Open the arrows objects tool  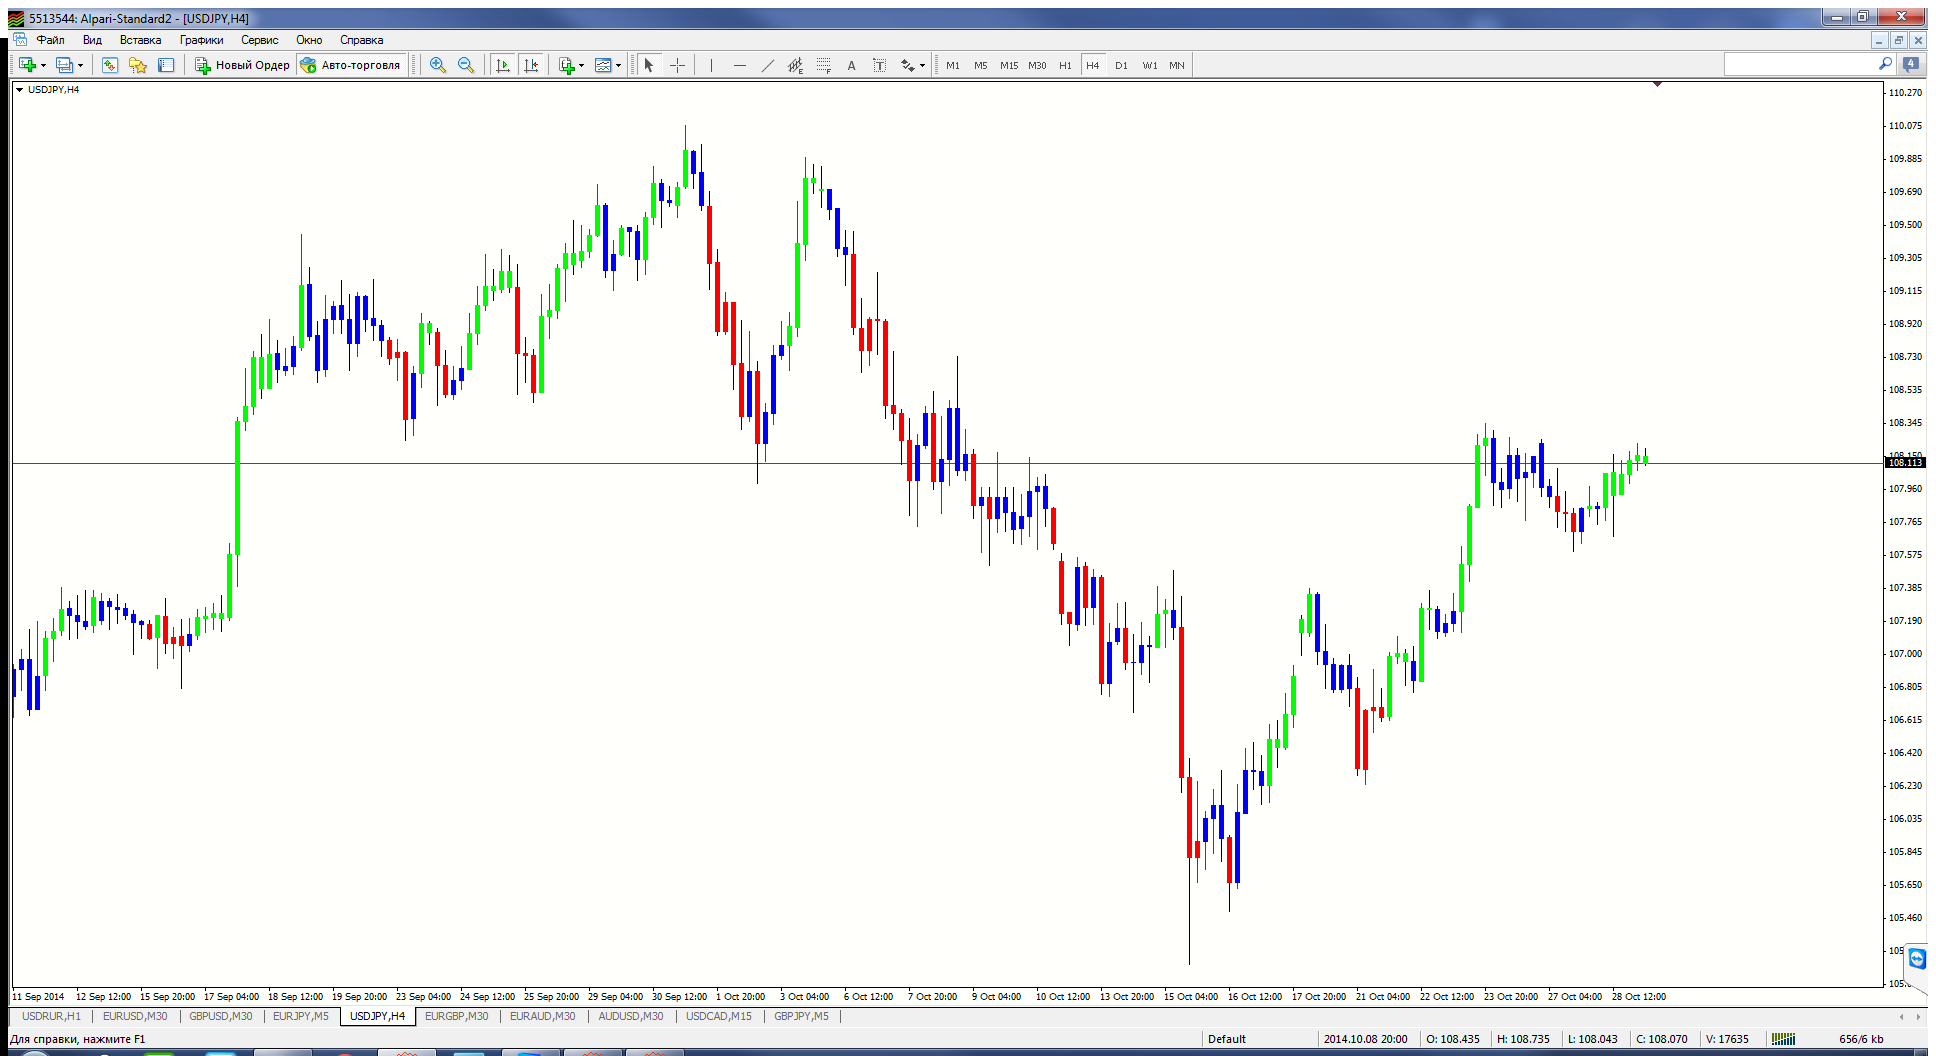tap(907, 65)
